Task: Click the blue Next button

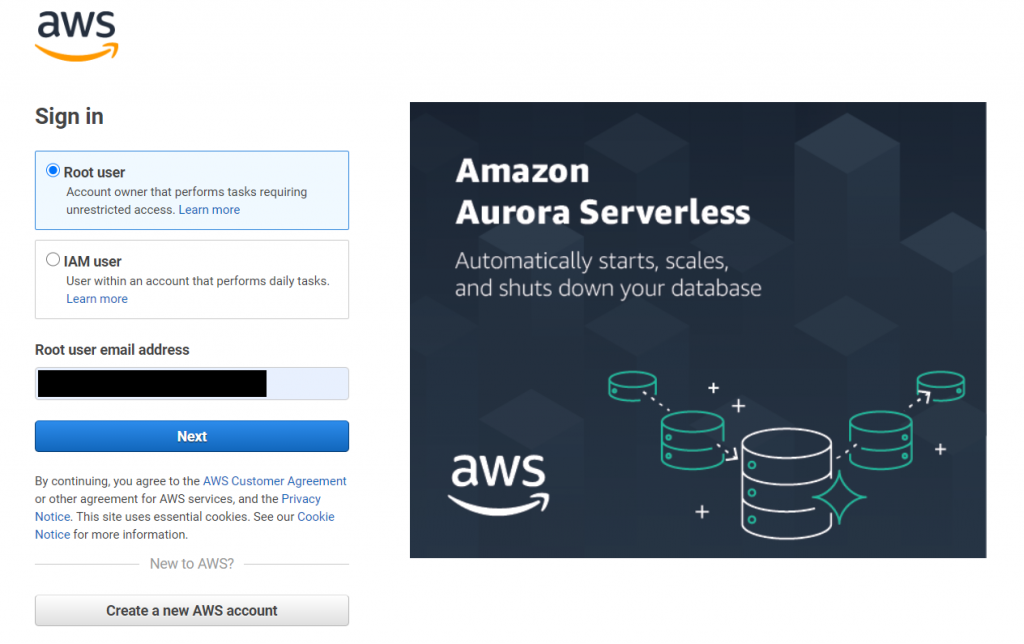Action: click(x=192, y=436)
